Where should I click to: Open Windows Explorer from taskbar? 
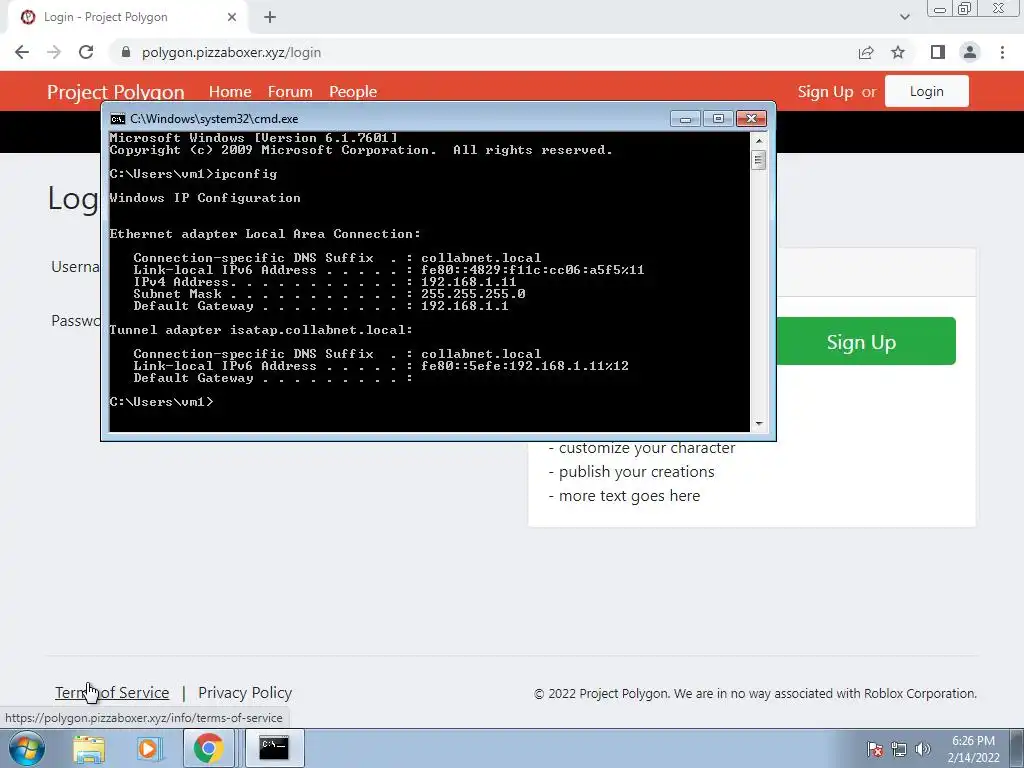point(89,748)
